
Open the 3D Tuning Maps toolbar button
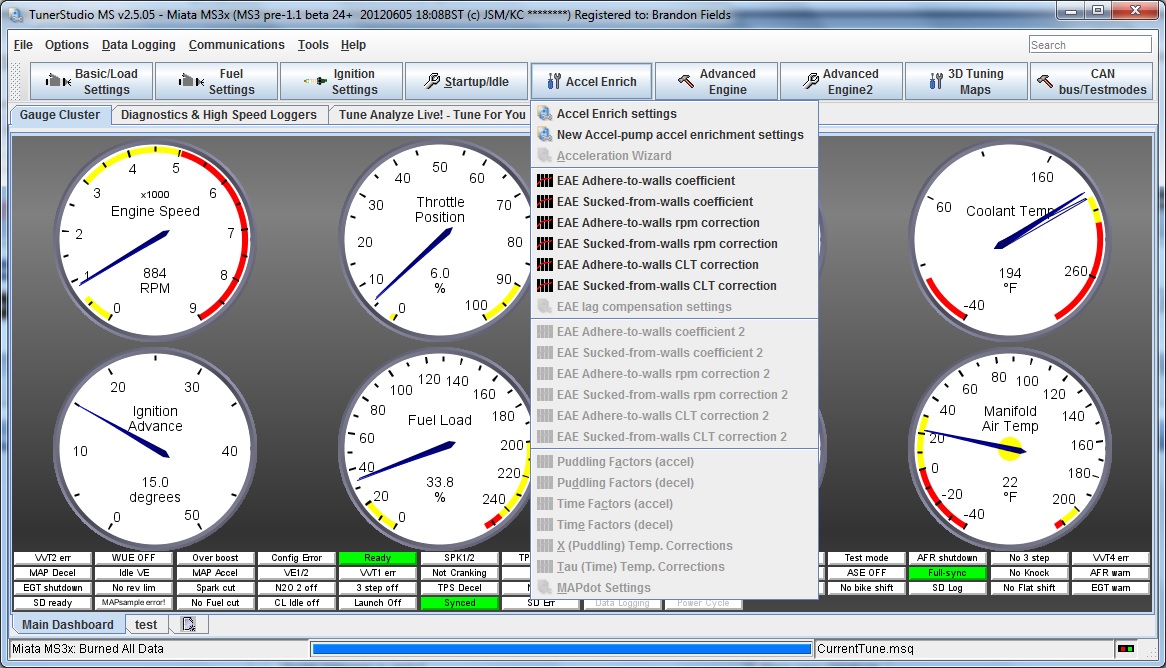965,81
